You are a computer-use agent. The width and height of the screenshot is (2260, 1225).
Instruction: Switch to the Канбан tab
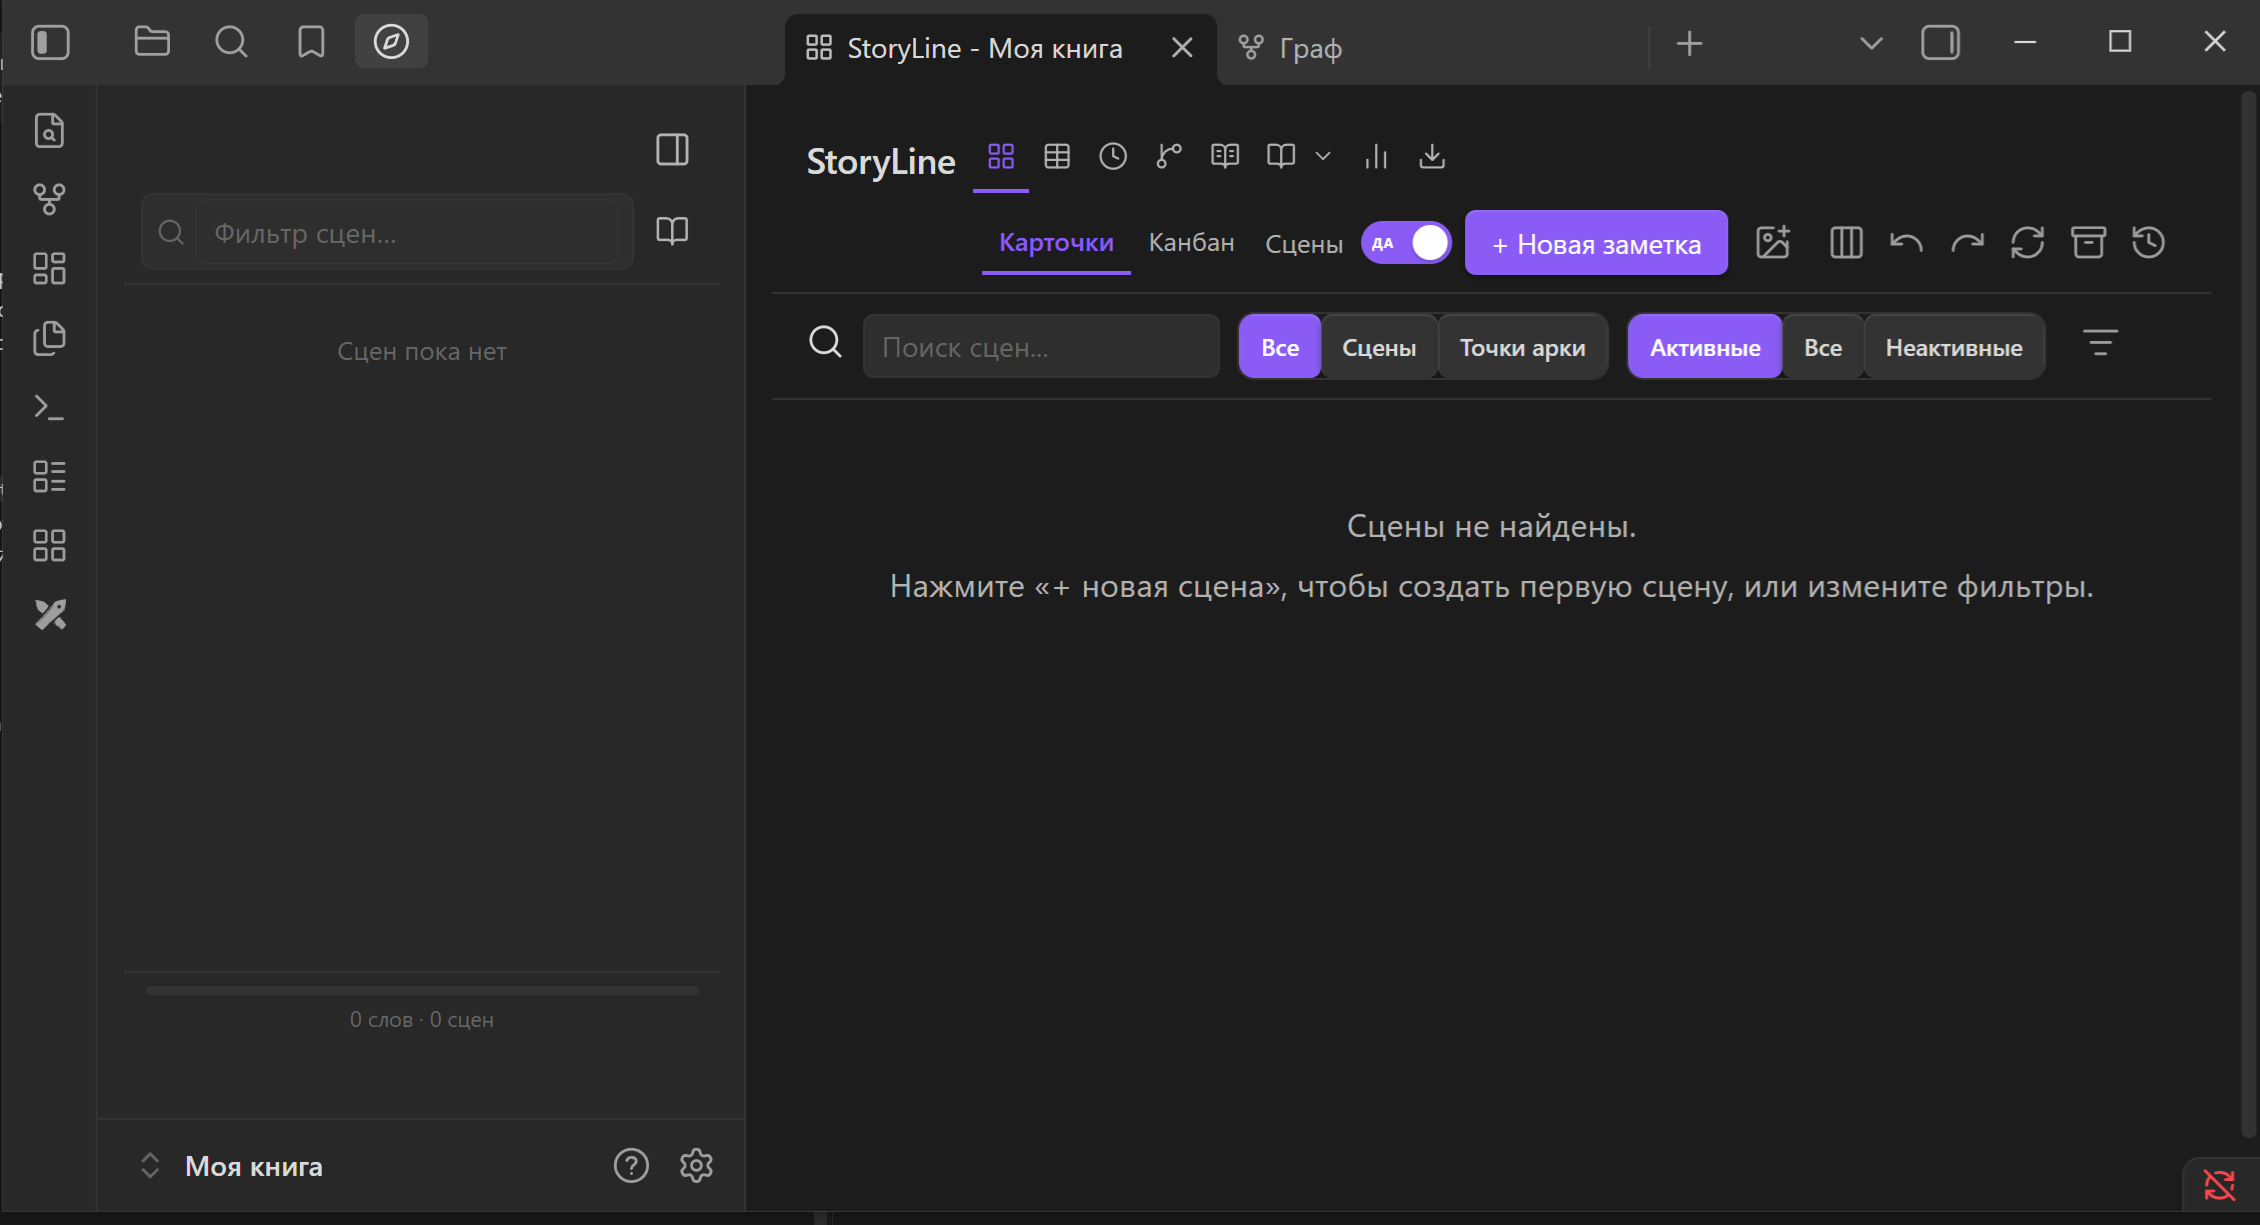1191,243
